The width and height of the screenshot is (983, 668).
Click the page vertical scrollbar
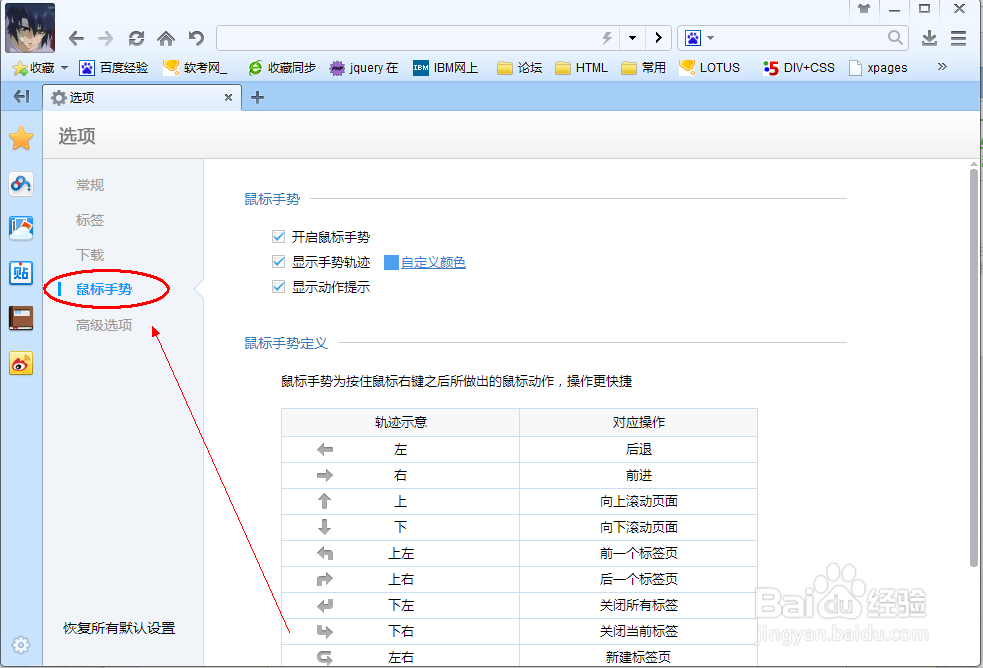(974, 367)
